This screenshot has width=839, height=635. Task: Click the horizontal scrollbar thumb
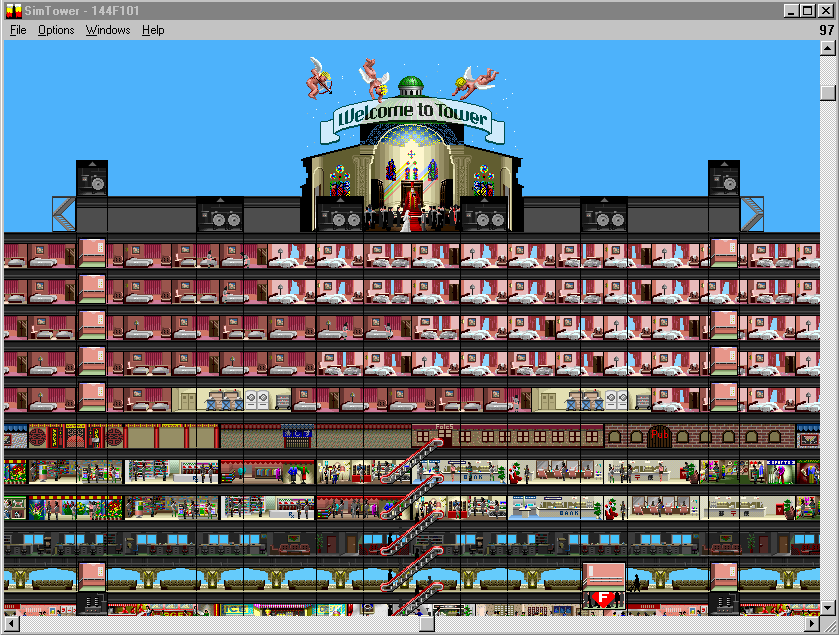(x=426, y=624)
